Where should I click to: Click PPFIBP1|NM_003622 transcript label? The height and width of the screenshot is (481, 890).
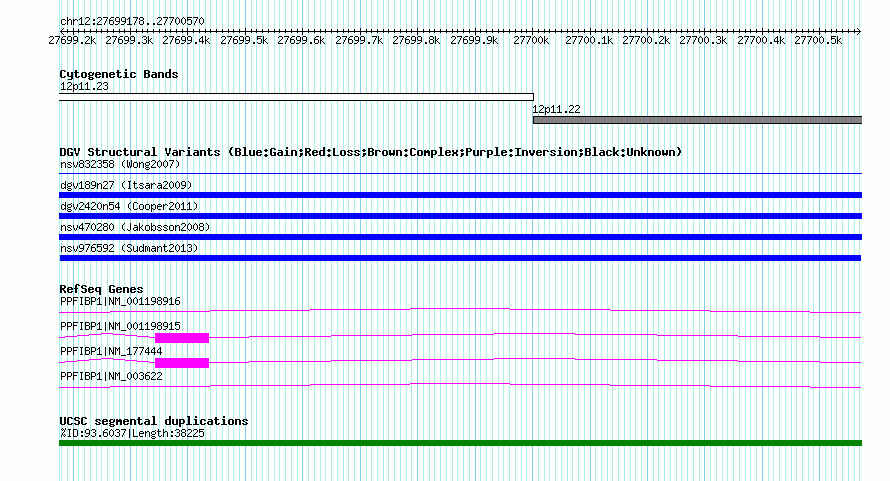tap(111, 377)
